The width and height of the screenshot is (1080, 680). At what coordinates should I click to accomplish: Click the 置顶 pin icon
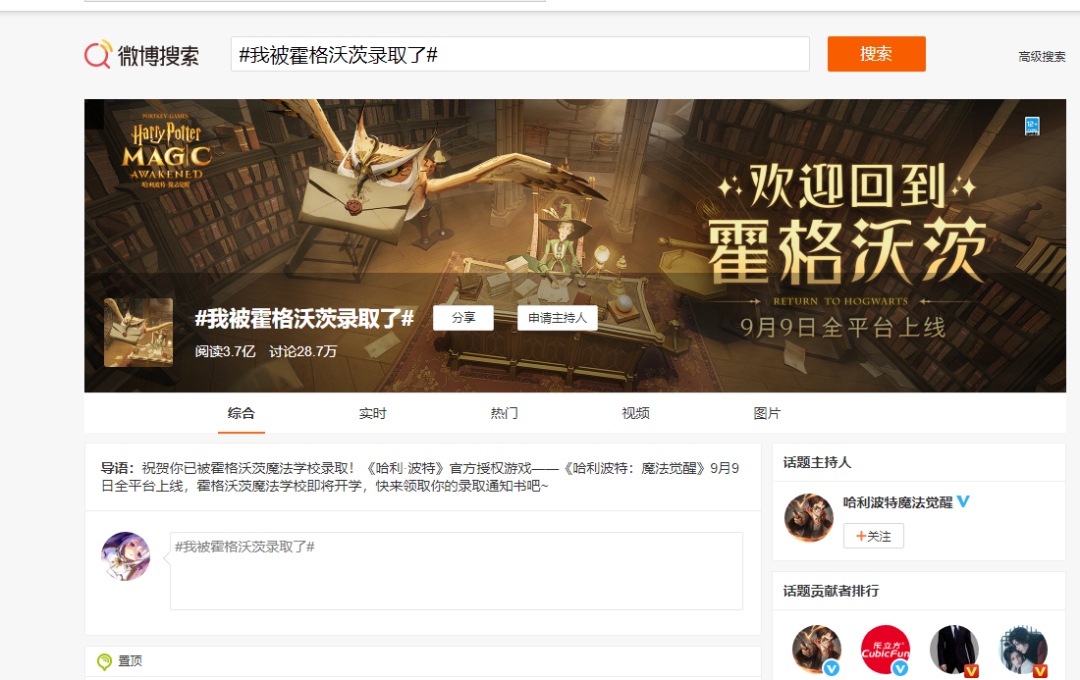point(104,661)
